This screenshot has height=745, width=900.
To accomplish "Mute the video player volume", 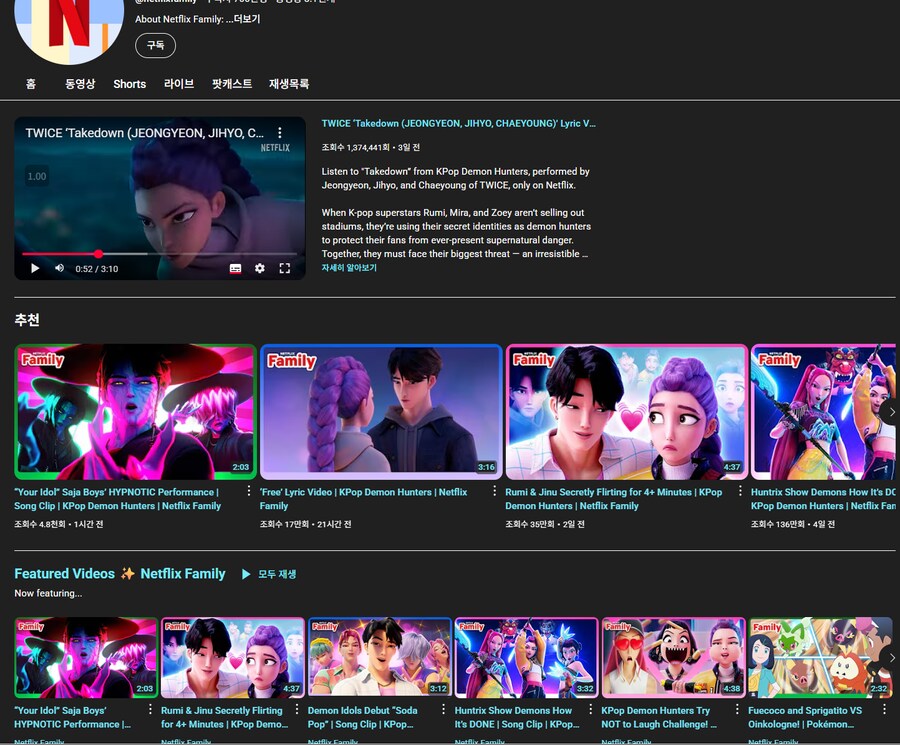I will point(59,268).
